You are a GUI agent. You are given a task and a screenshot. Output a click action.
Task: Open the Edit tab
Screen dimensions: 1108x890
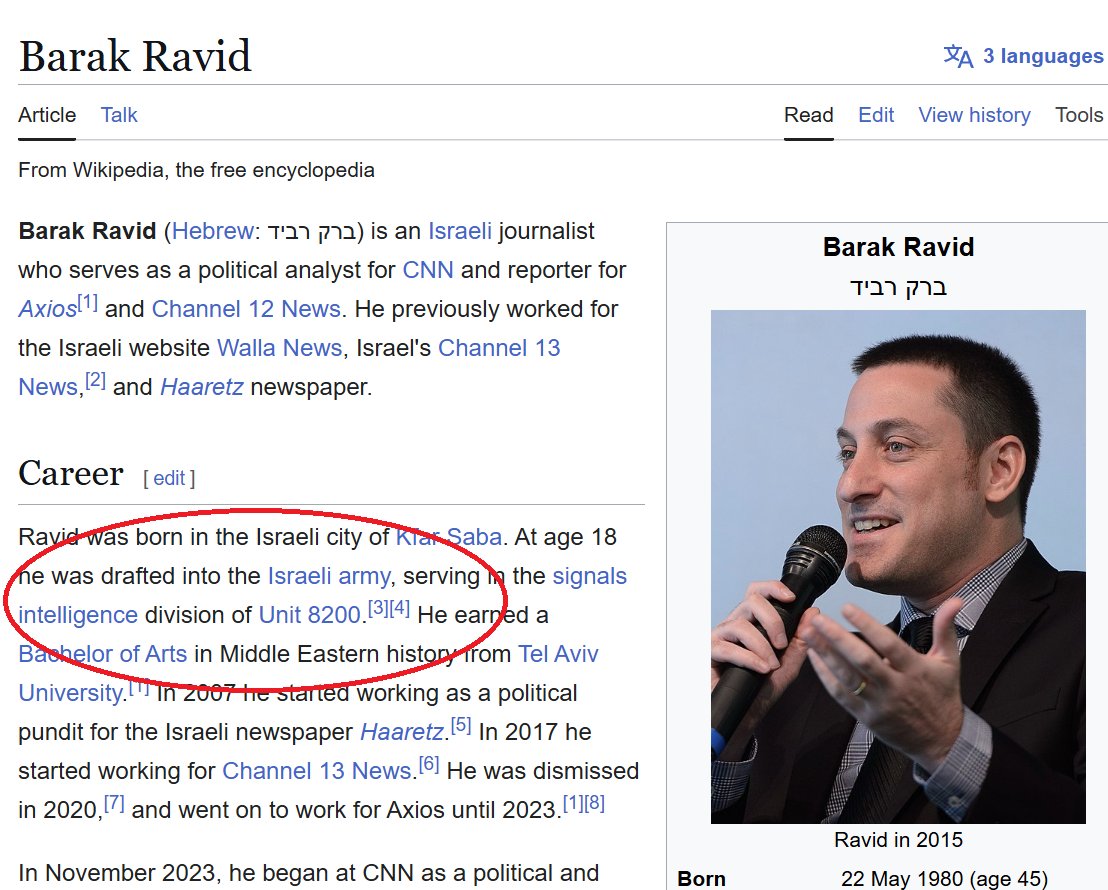pos(876,115)
